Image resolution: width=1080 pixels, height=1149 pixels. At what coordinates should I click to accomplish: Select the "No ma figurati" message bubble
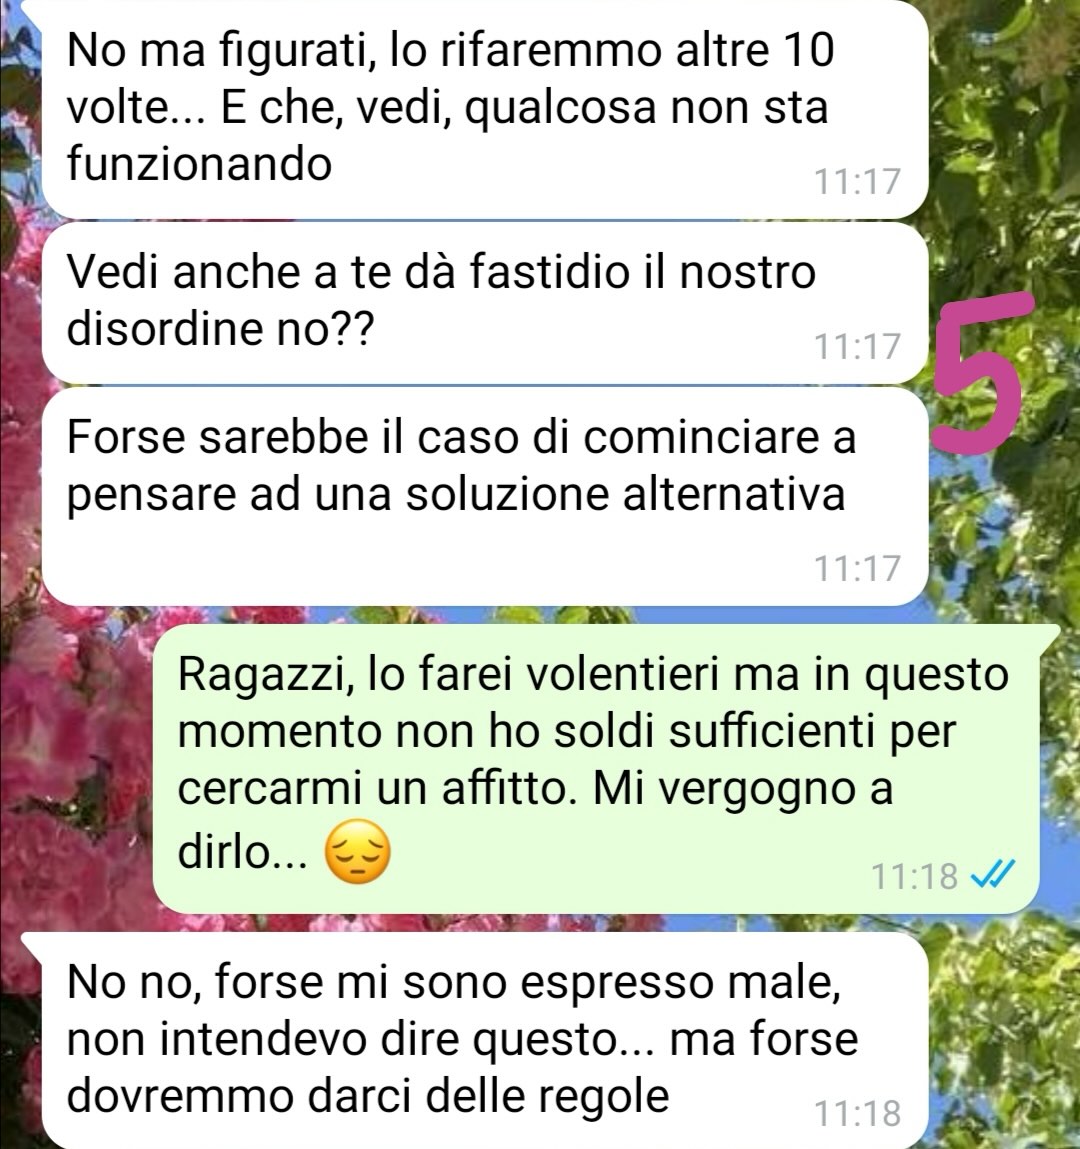[x=484, y=109]
